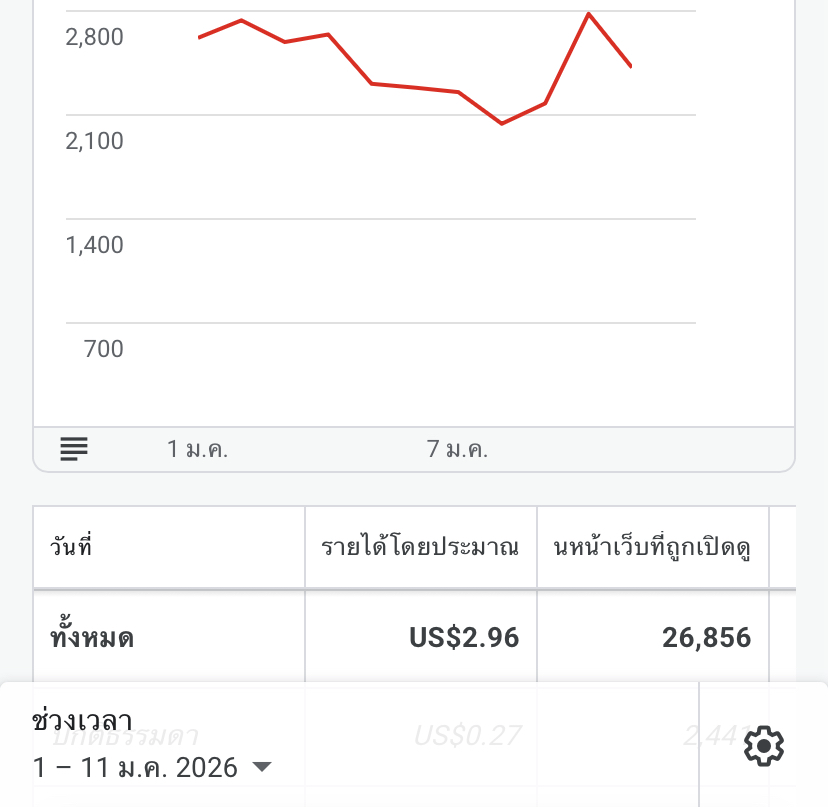Click the starting point of the red line
Image resolution: width=828 pixels, height=807 pixels.
click(x=200, y=37)
